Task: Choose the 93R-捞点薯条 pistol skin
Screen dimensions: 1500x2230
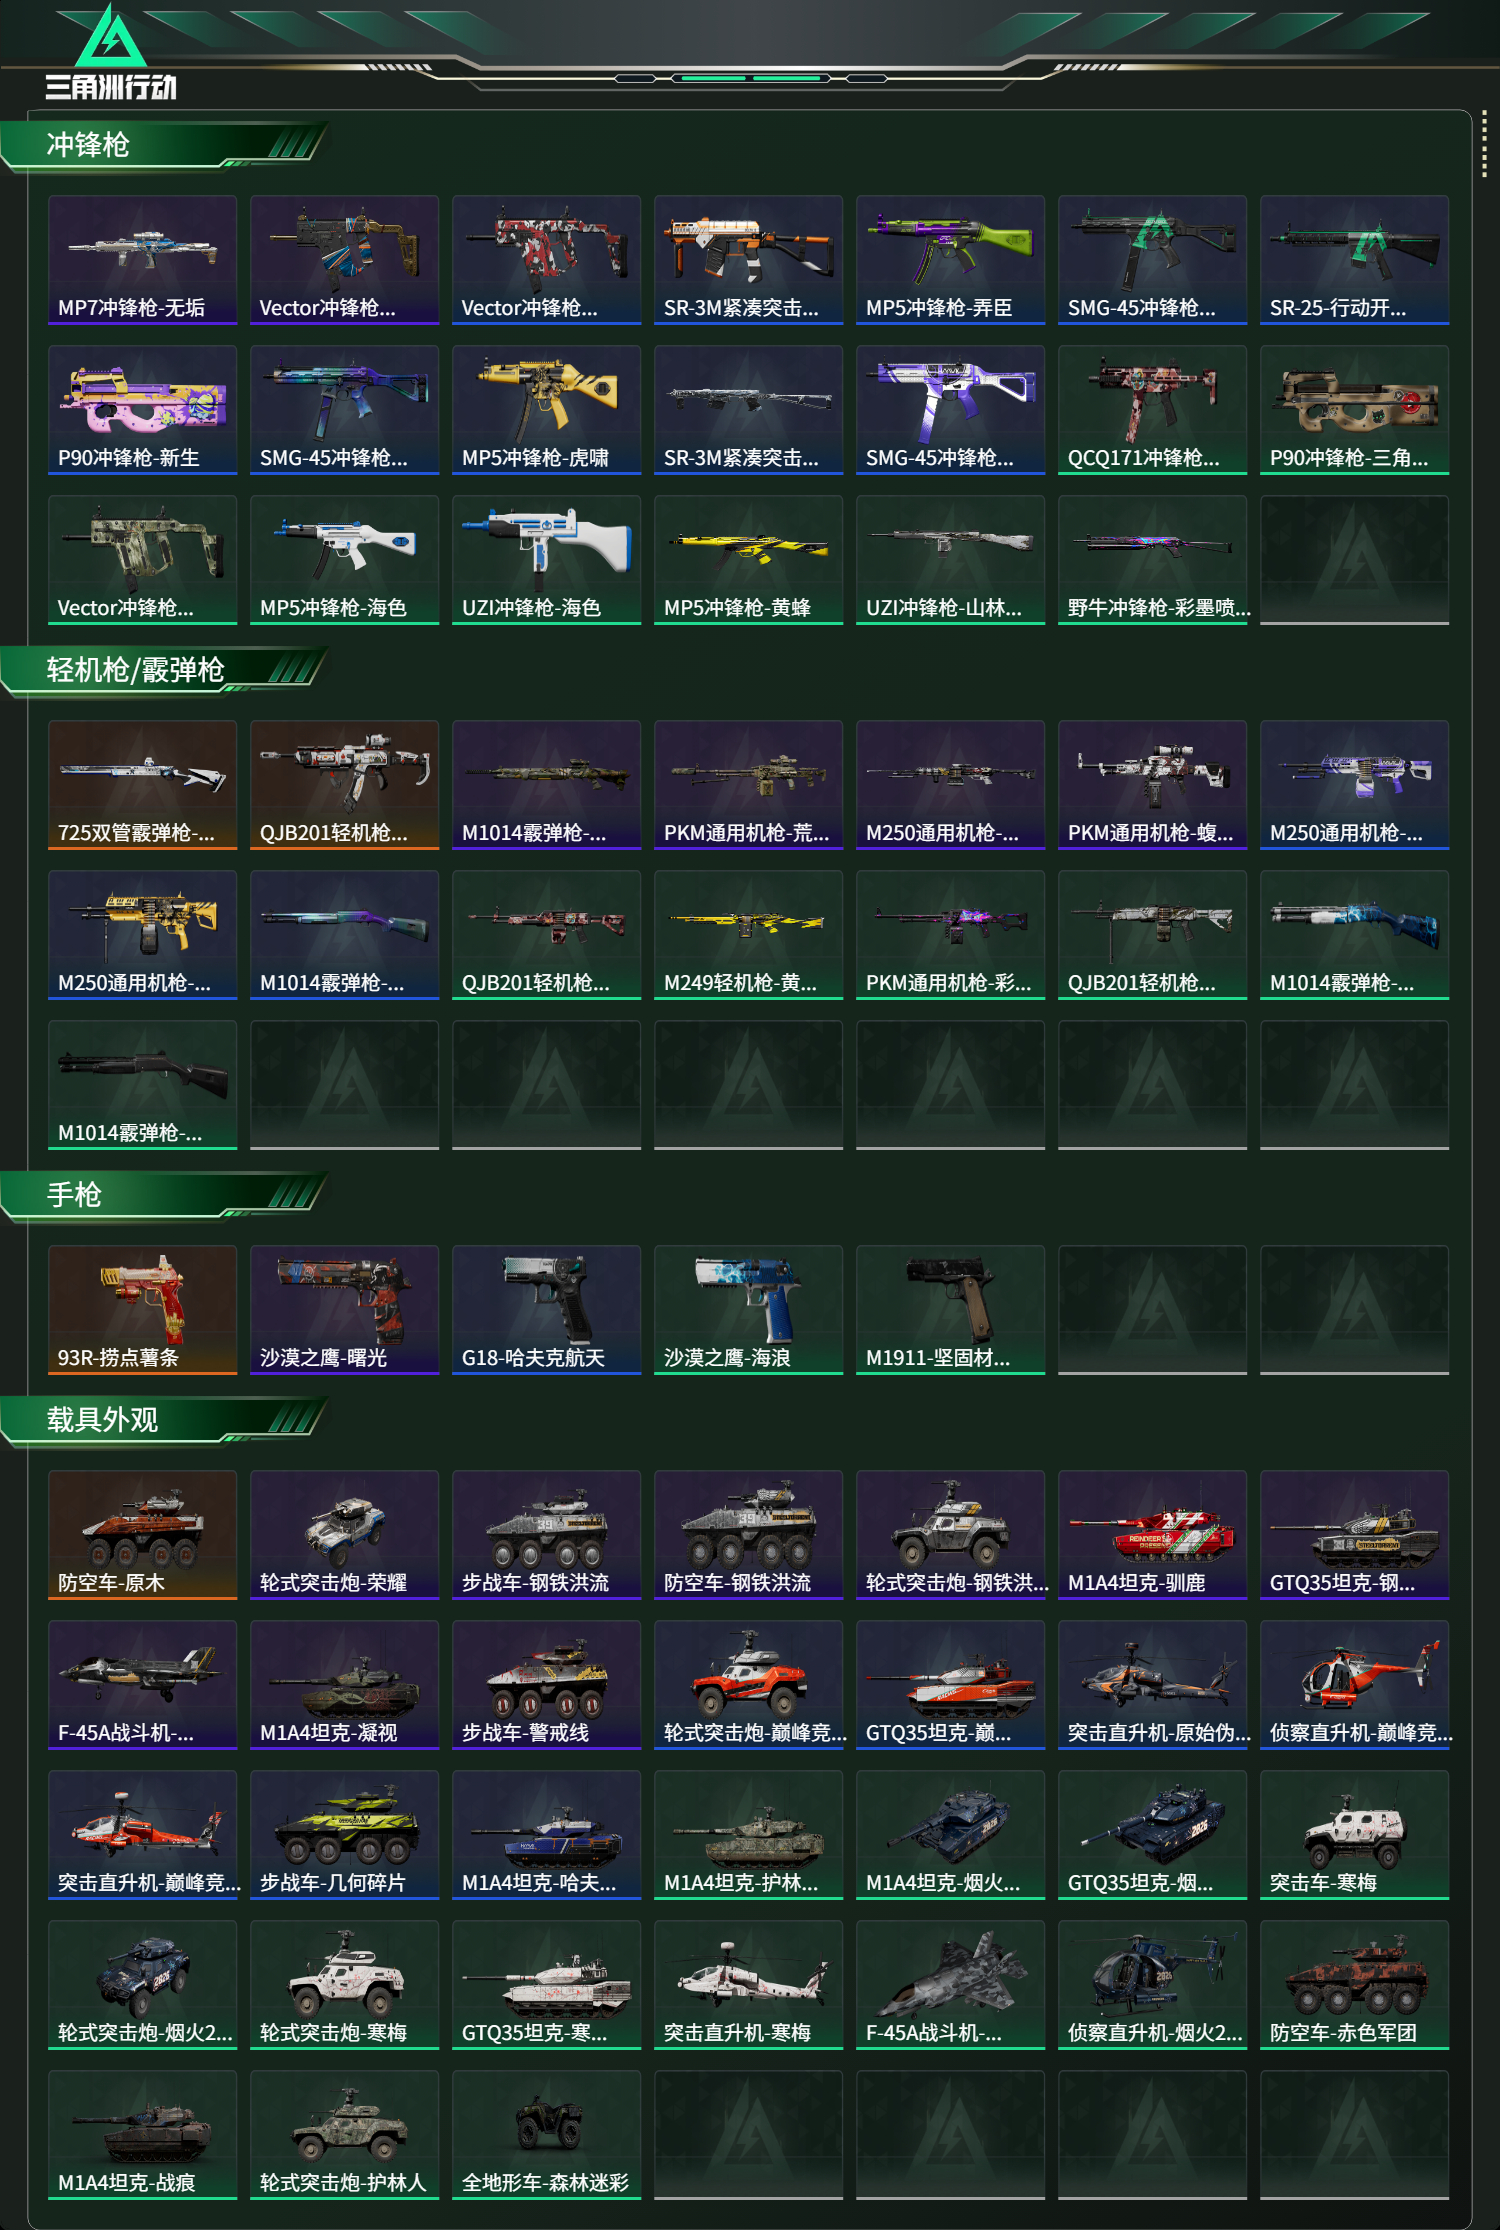Action: point(143,1310)
